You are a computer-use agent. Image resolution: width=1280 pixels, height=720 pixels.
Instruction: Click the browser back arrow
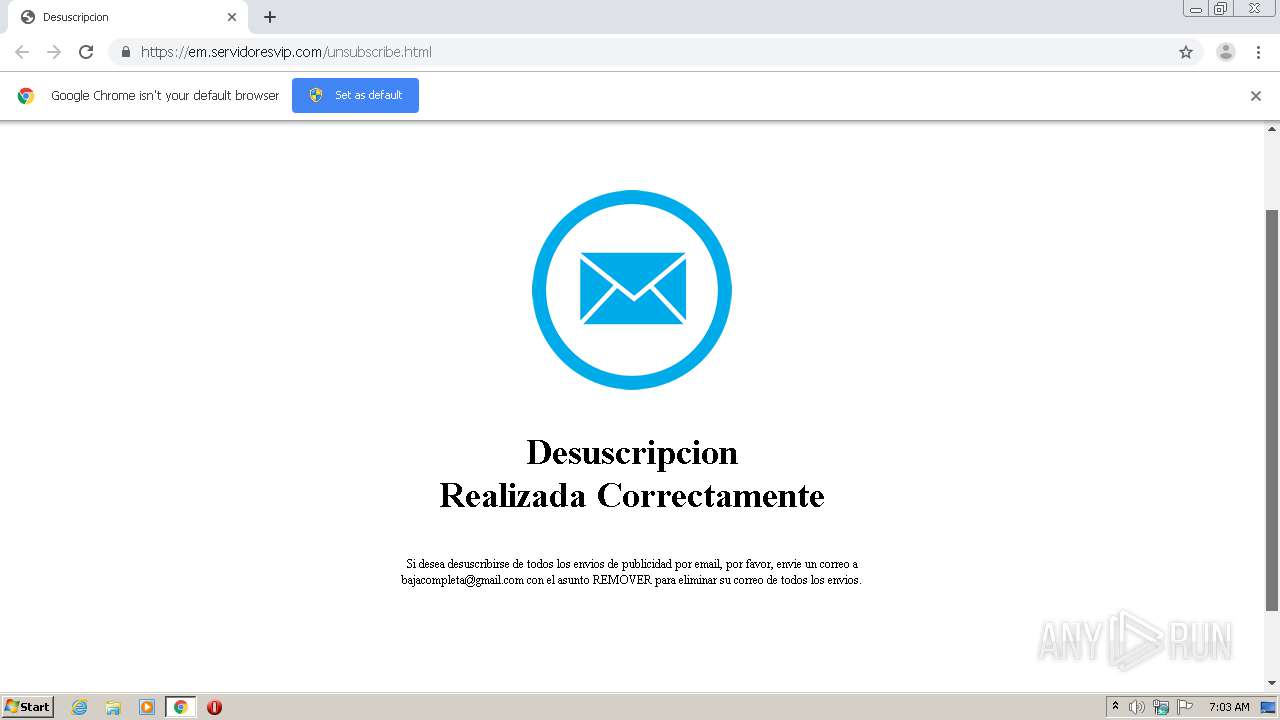click(x=22, y=52)
